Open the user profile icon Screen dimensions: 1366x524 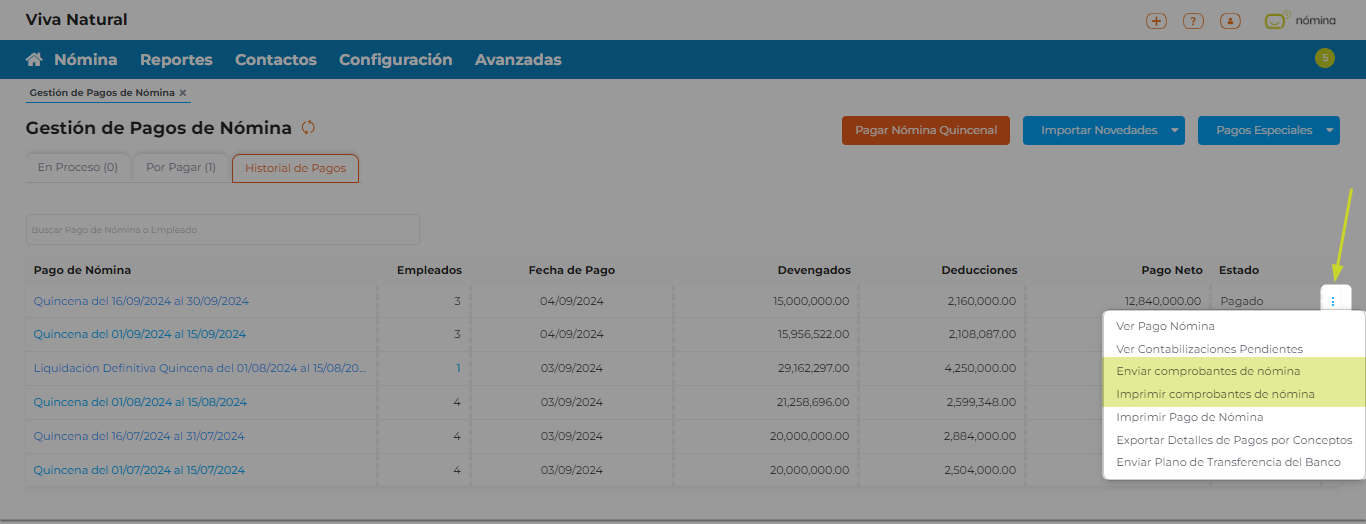(x=1231, y=20)
